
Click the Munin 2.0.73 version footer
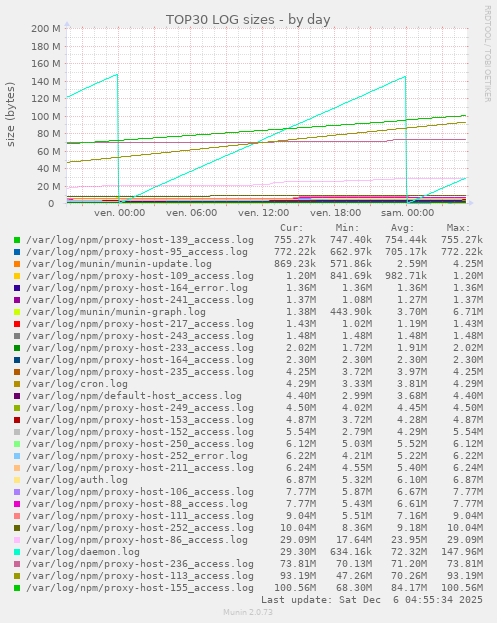[x=248, y=612]
